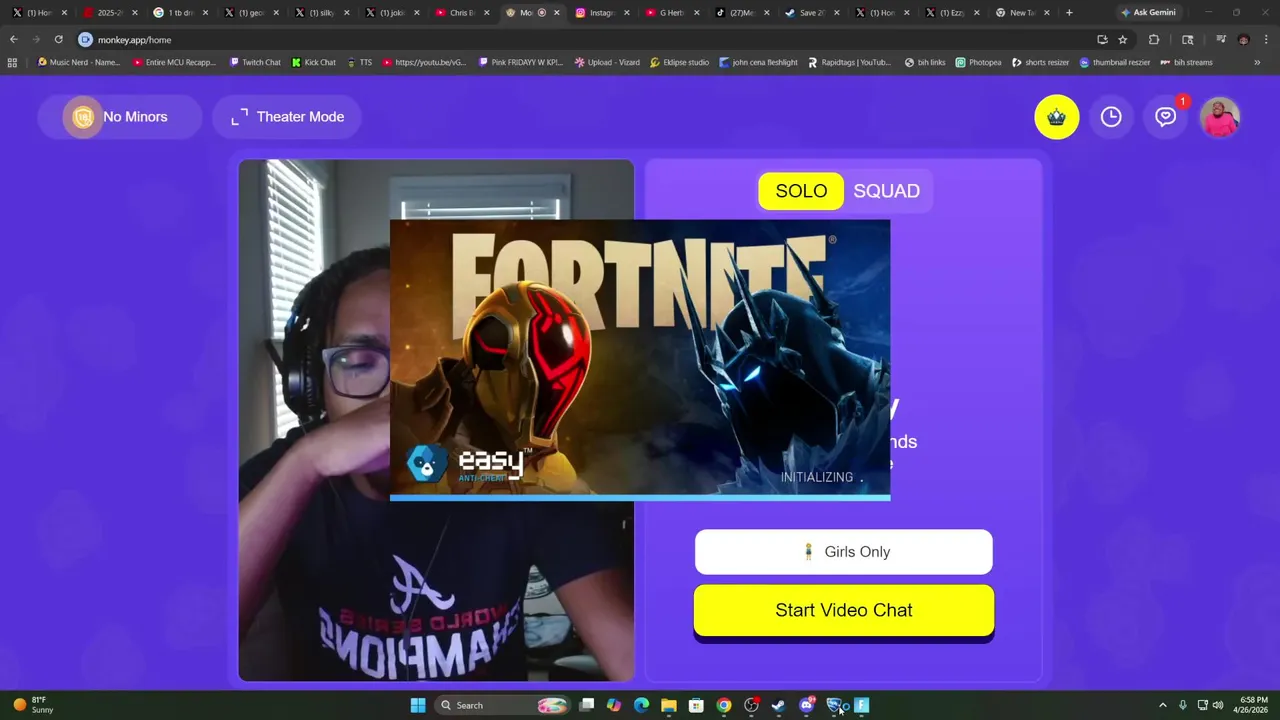Image resolution: width=1280 pixels, height=720 pixels.
Task: Show hidden system tray icons
Action: pyautogui.click(x=1162, y=705)
